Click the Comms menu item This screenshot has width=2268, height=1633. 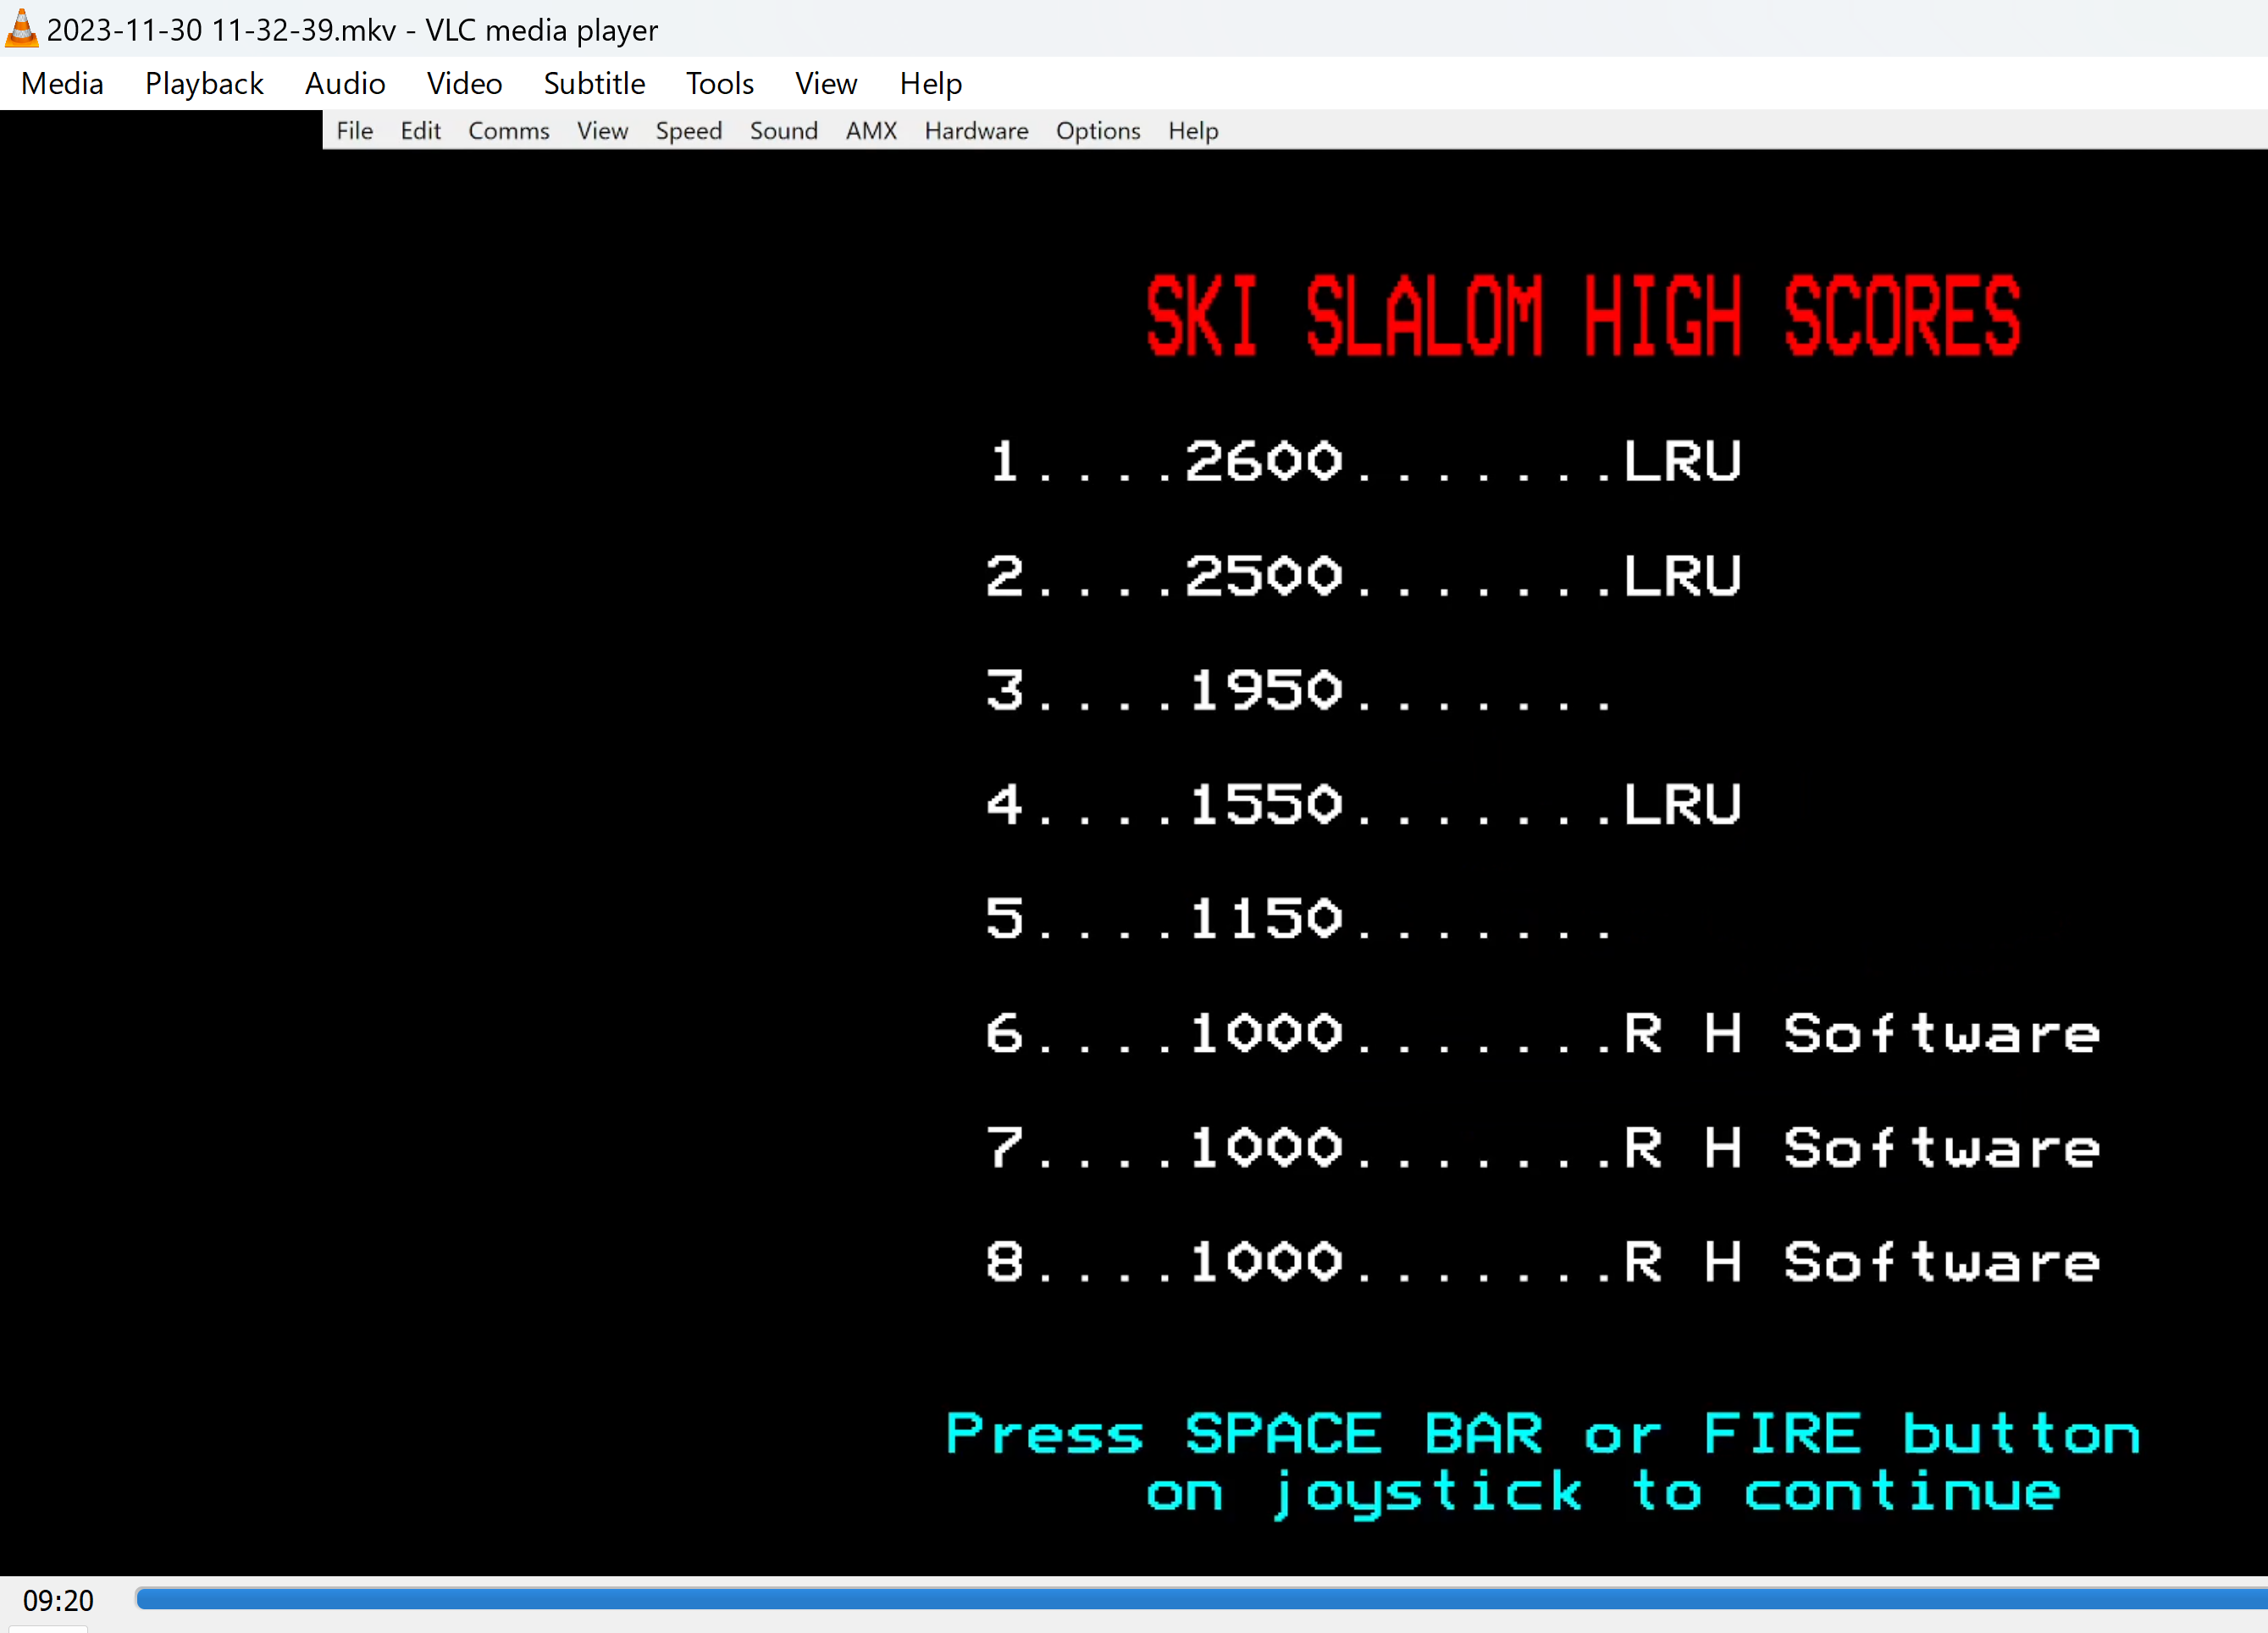pos(508,131)
